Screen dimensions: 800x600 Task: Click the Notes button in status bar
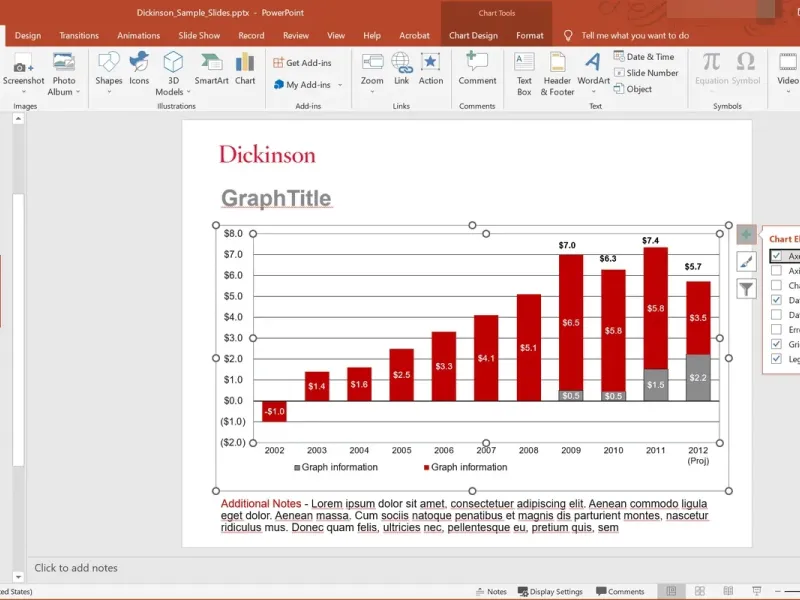click(x=491, y=591)
